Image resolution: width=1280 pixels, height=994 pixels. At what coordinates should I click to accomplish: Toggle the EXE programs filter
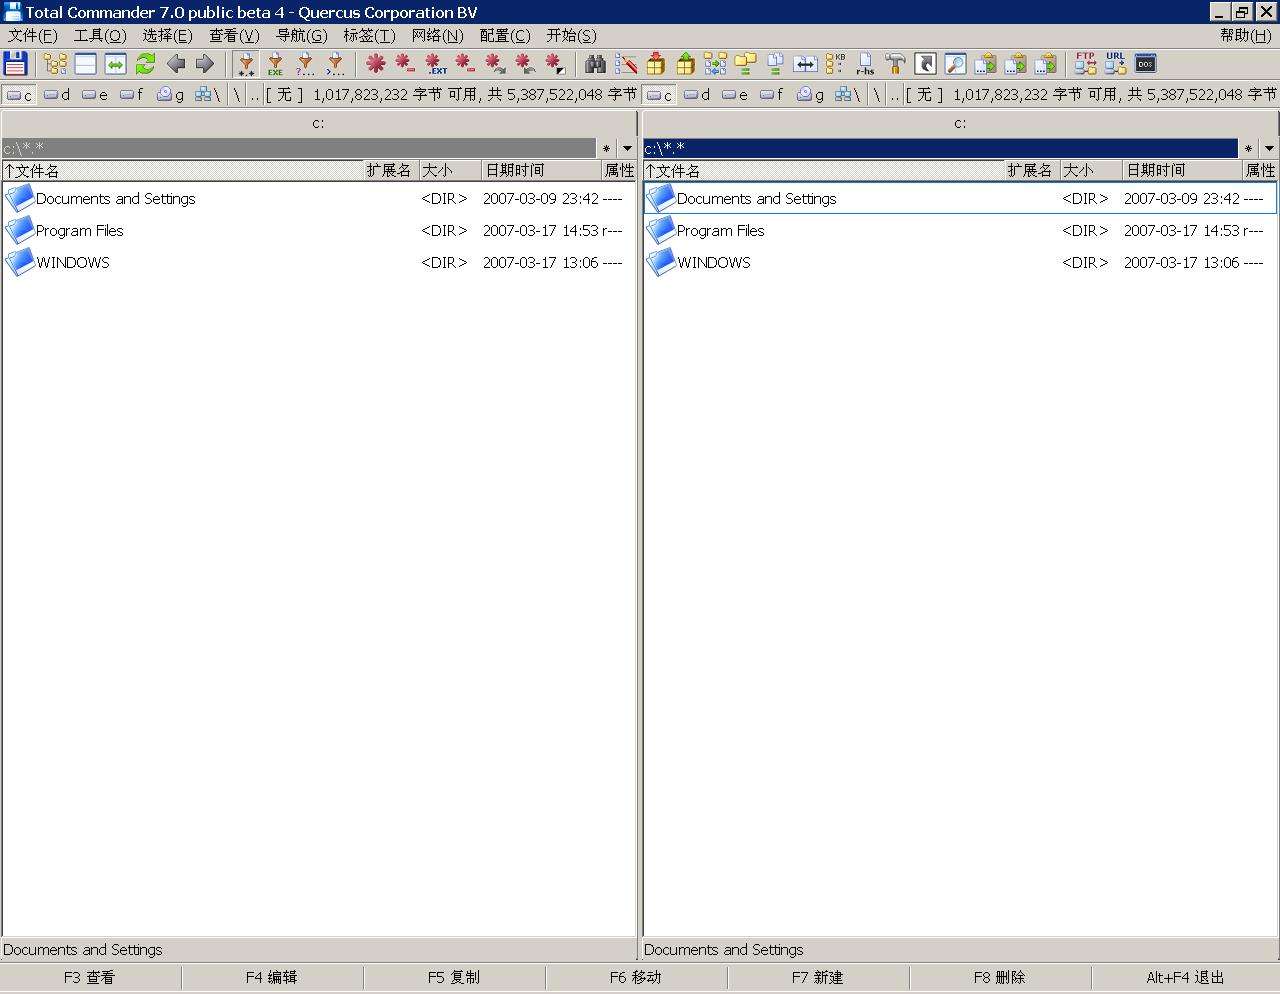pos(275,64)
